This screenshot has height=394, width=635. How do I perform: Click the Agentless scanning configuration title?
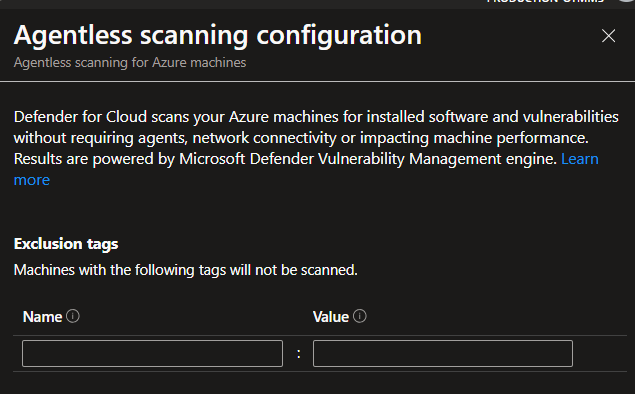coord(217,35)
